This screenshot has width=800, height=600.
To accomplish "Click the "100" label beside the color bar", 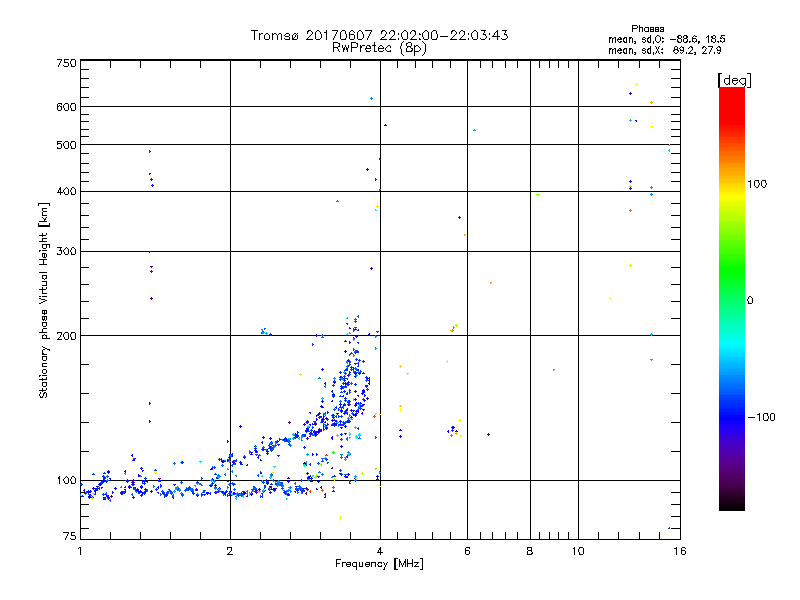I will [757, 184].
